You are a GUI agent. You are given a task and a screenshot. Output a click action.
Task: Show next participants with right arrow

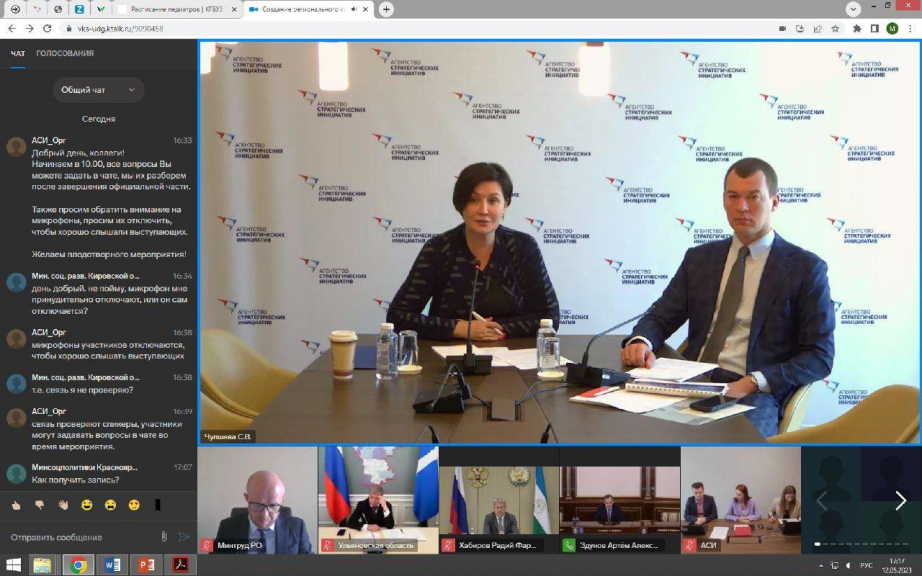point(900,501)
